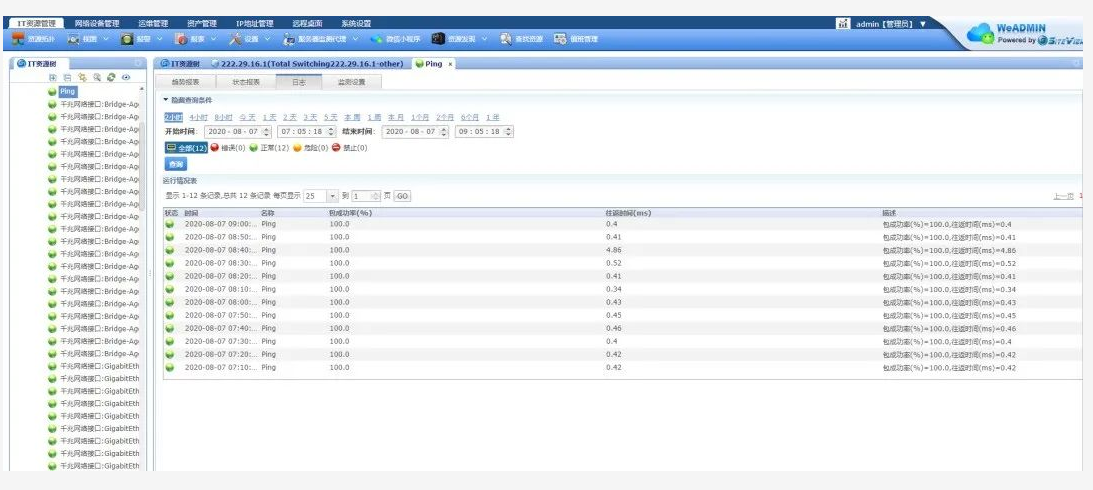Switch to the 状态报表 tab
The height and width of the screenshot is (490, 1093).
pos(245,82)
